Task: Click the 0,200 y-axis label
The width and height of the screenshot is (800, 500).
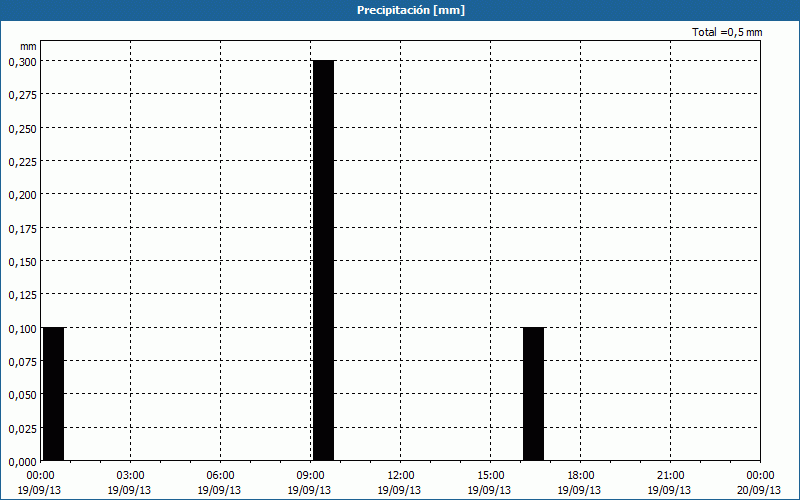Action: pyautogui.click(x=22, y=195)
